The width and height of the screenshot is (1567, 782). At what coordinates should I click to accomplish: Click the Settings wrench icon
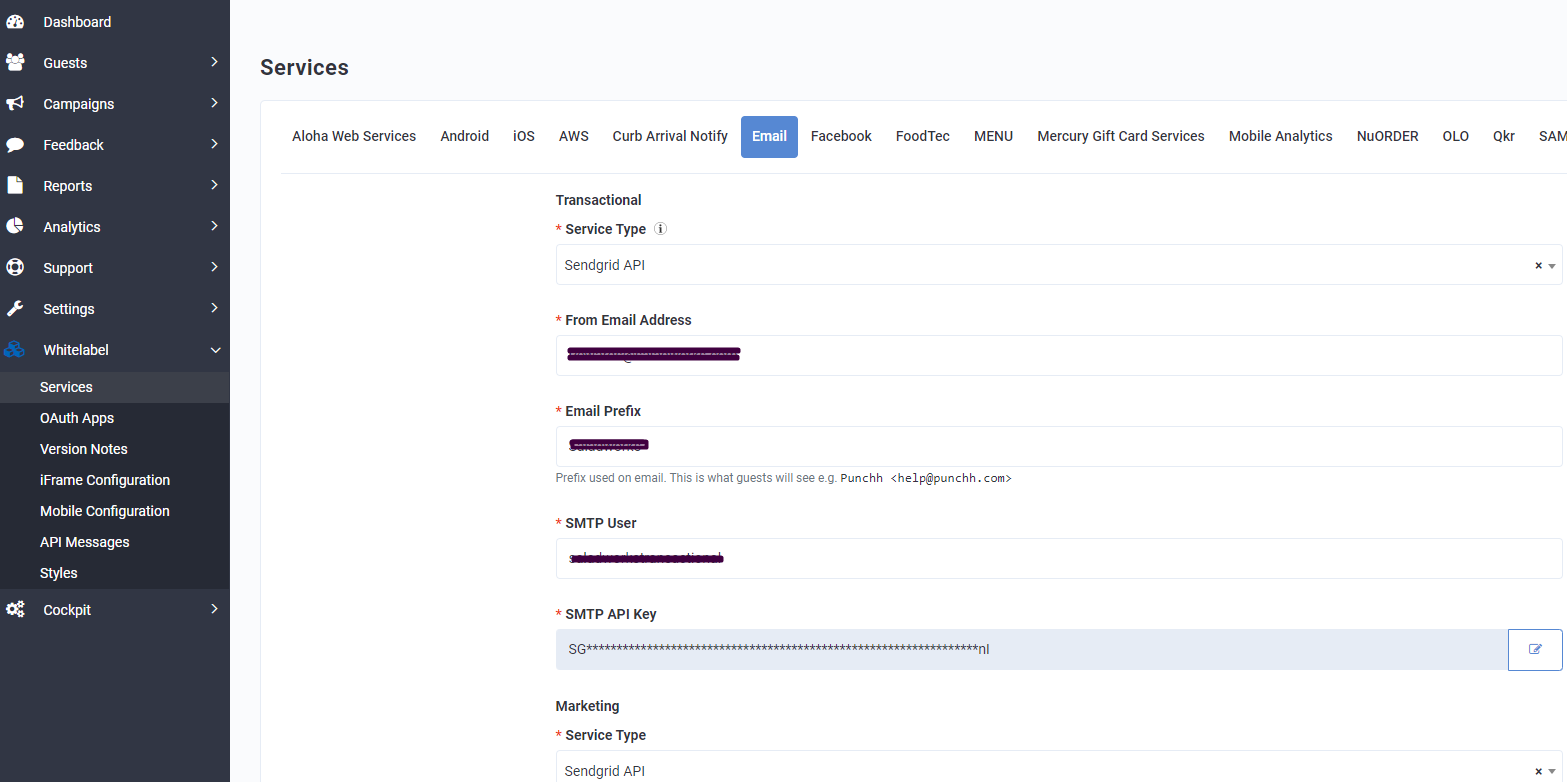pos(15,309)
